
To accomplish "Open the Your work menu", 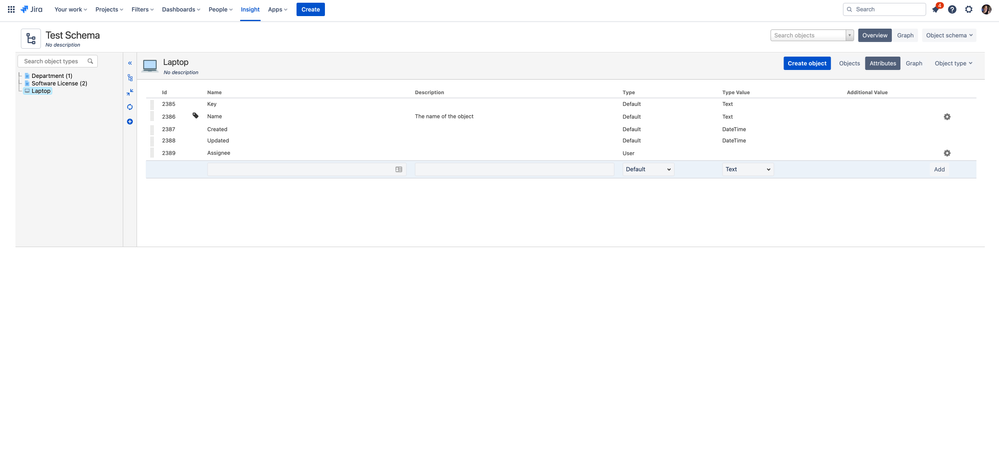I will tap(71, 10).
